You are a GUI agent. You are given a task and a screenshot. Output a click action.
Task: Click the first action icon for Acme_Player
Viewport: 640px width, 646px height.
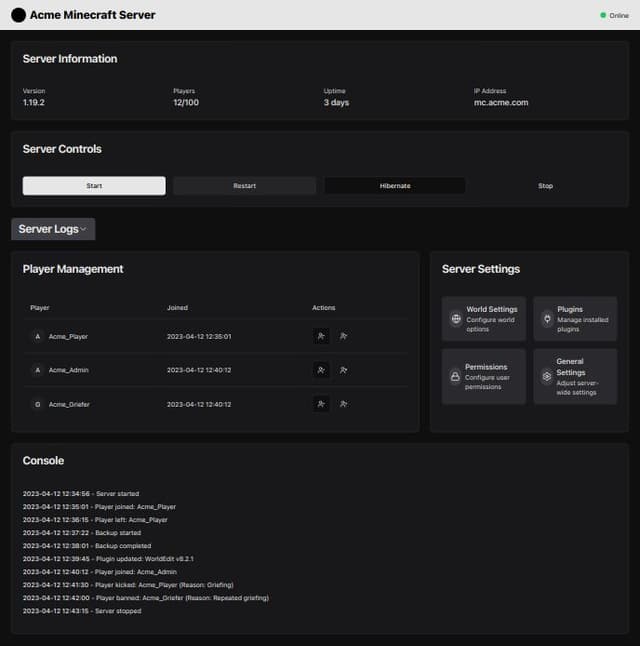(321, 337)
